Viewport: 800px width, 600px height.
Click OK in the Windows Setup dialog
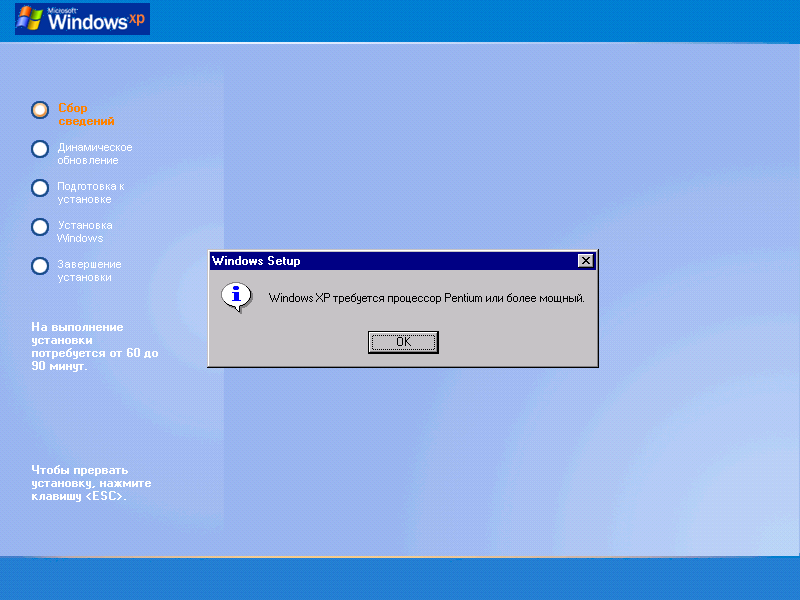click(x=403, y=342)
